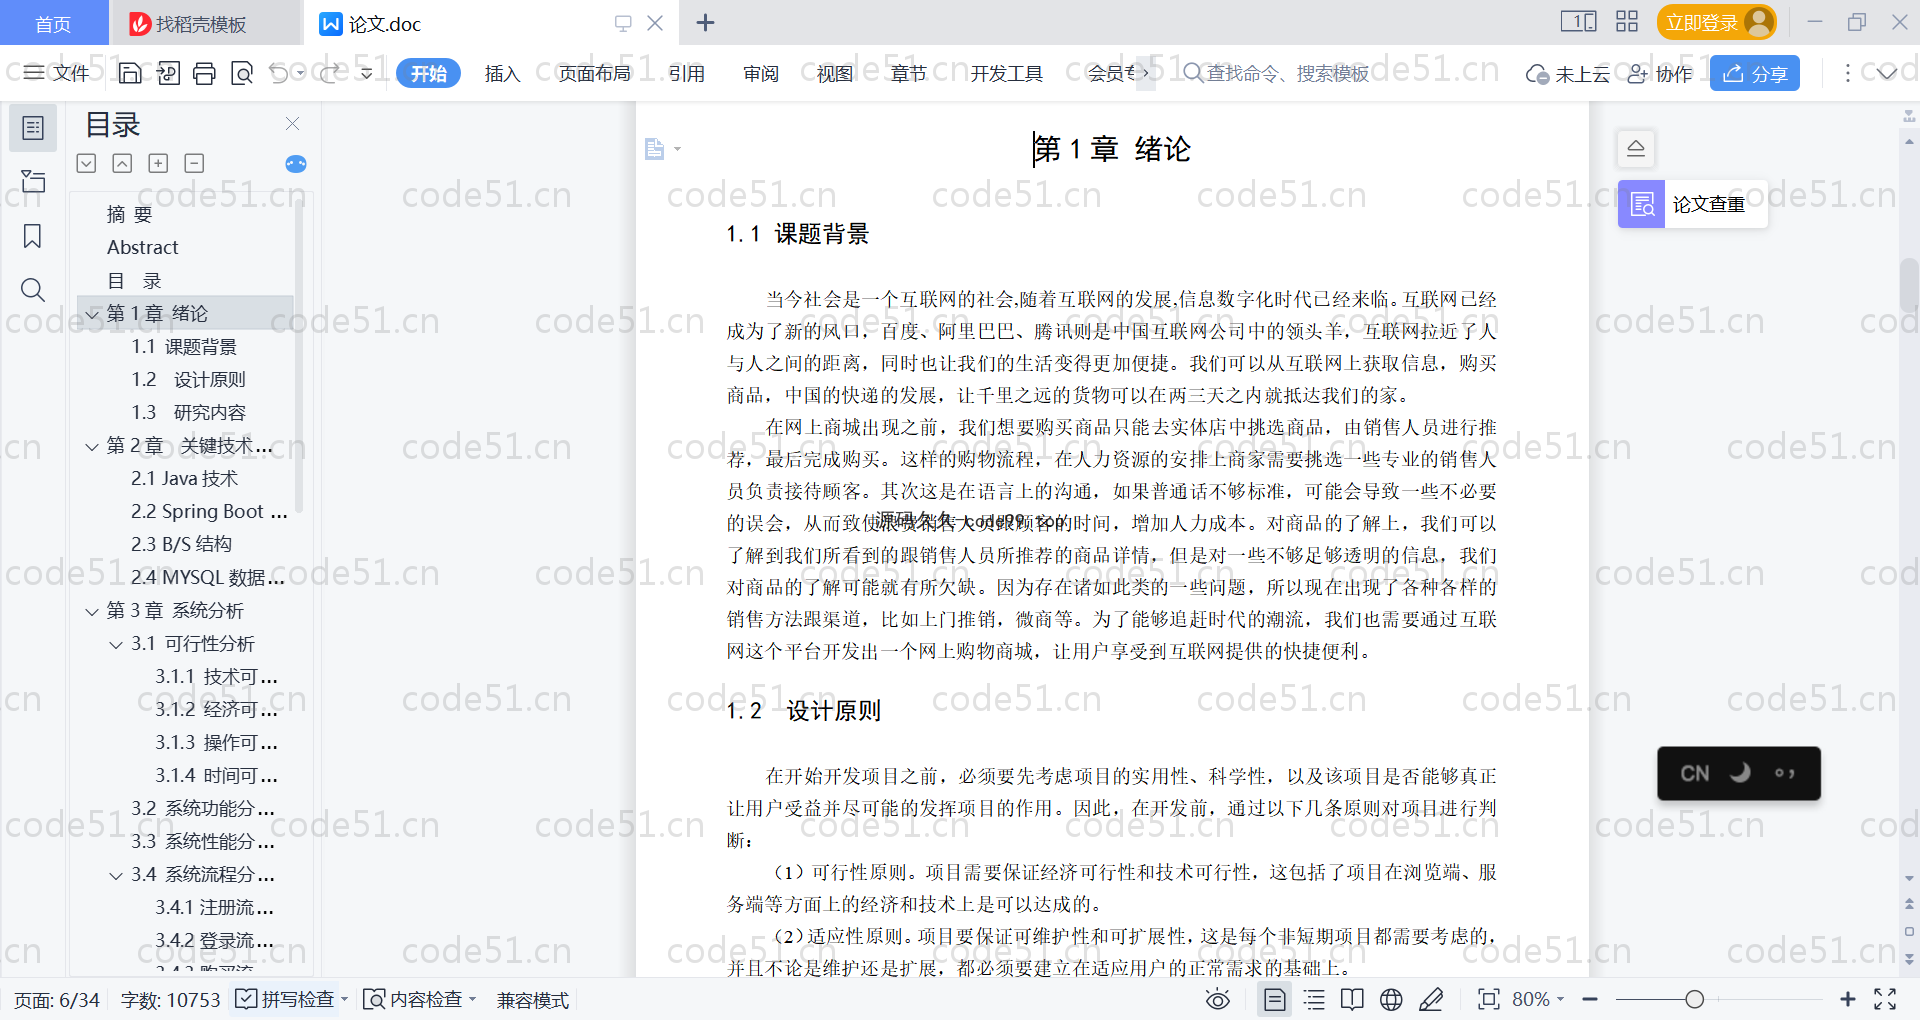This screenshot has height=1020, width=1920.
Task: Click the move-up outline level icon
Action: point(122,163)
